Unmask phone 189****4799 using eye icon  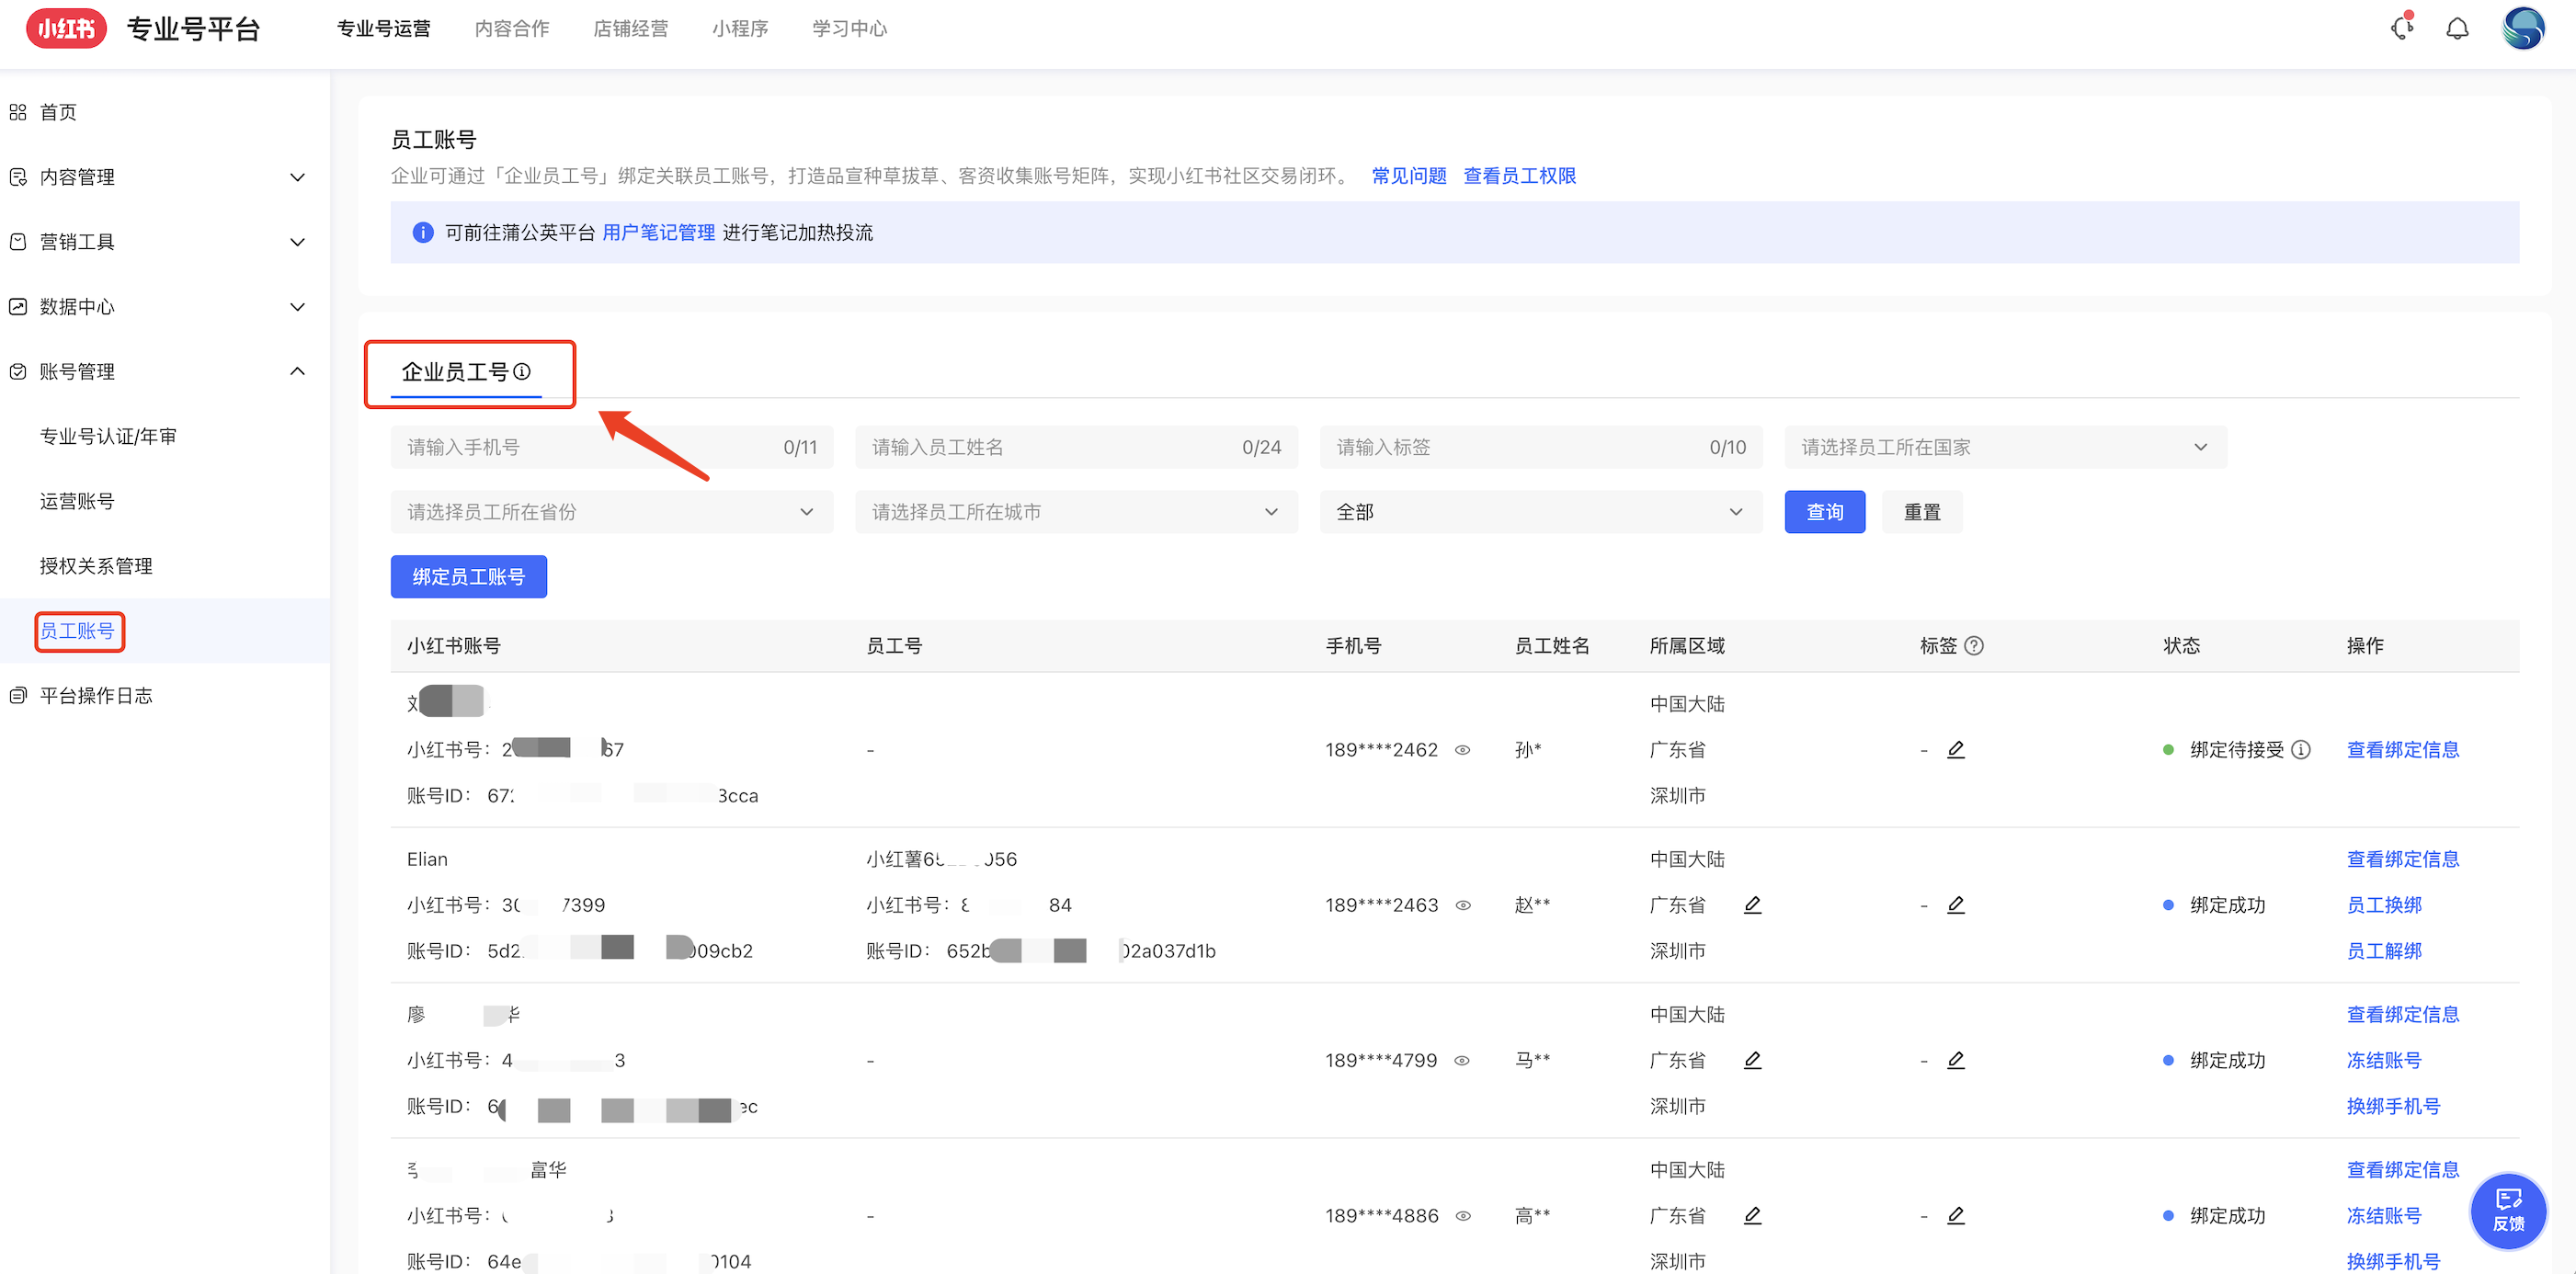point(1462,1060)
